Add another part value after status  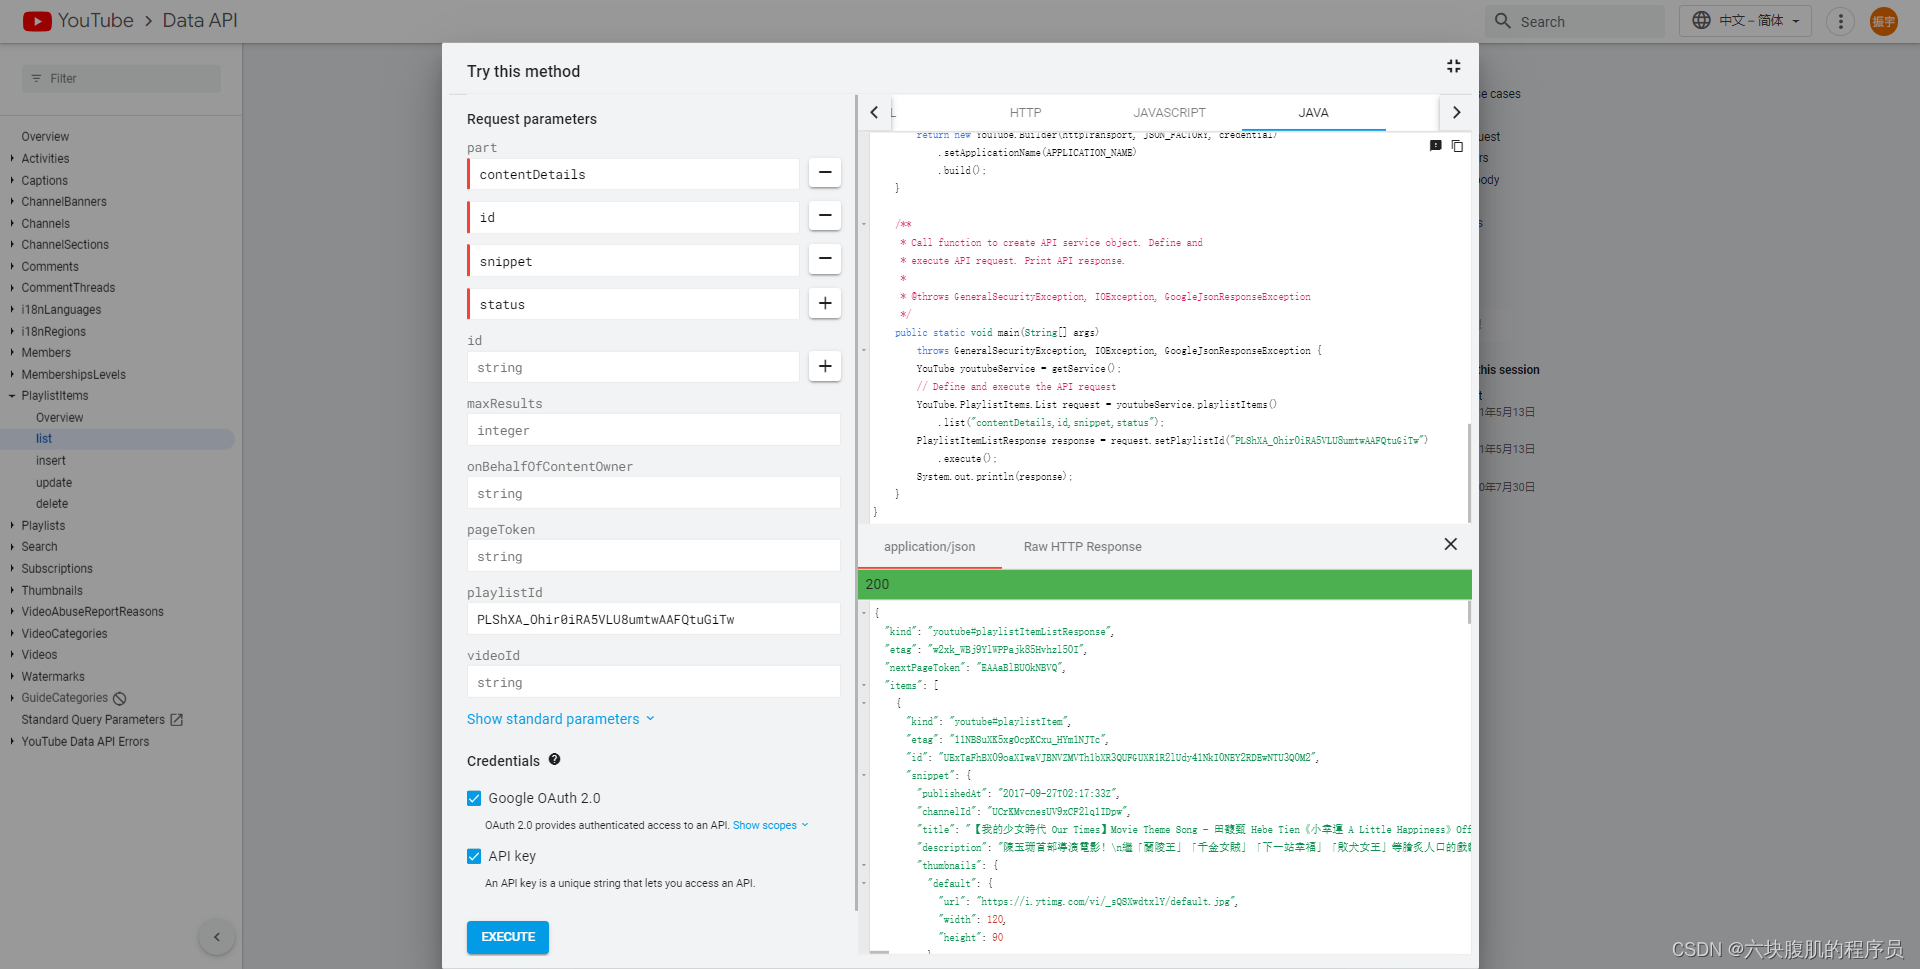coord(824,303)
